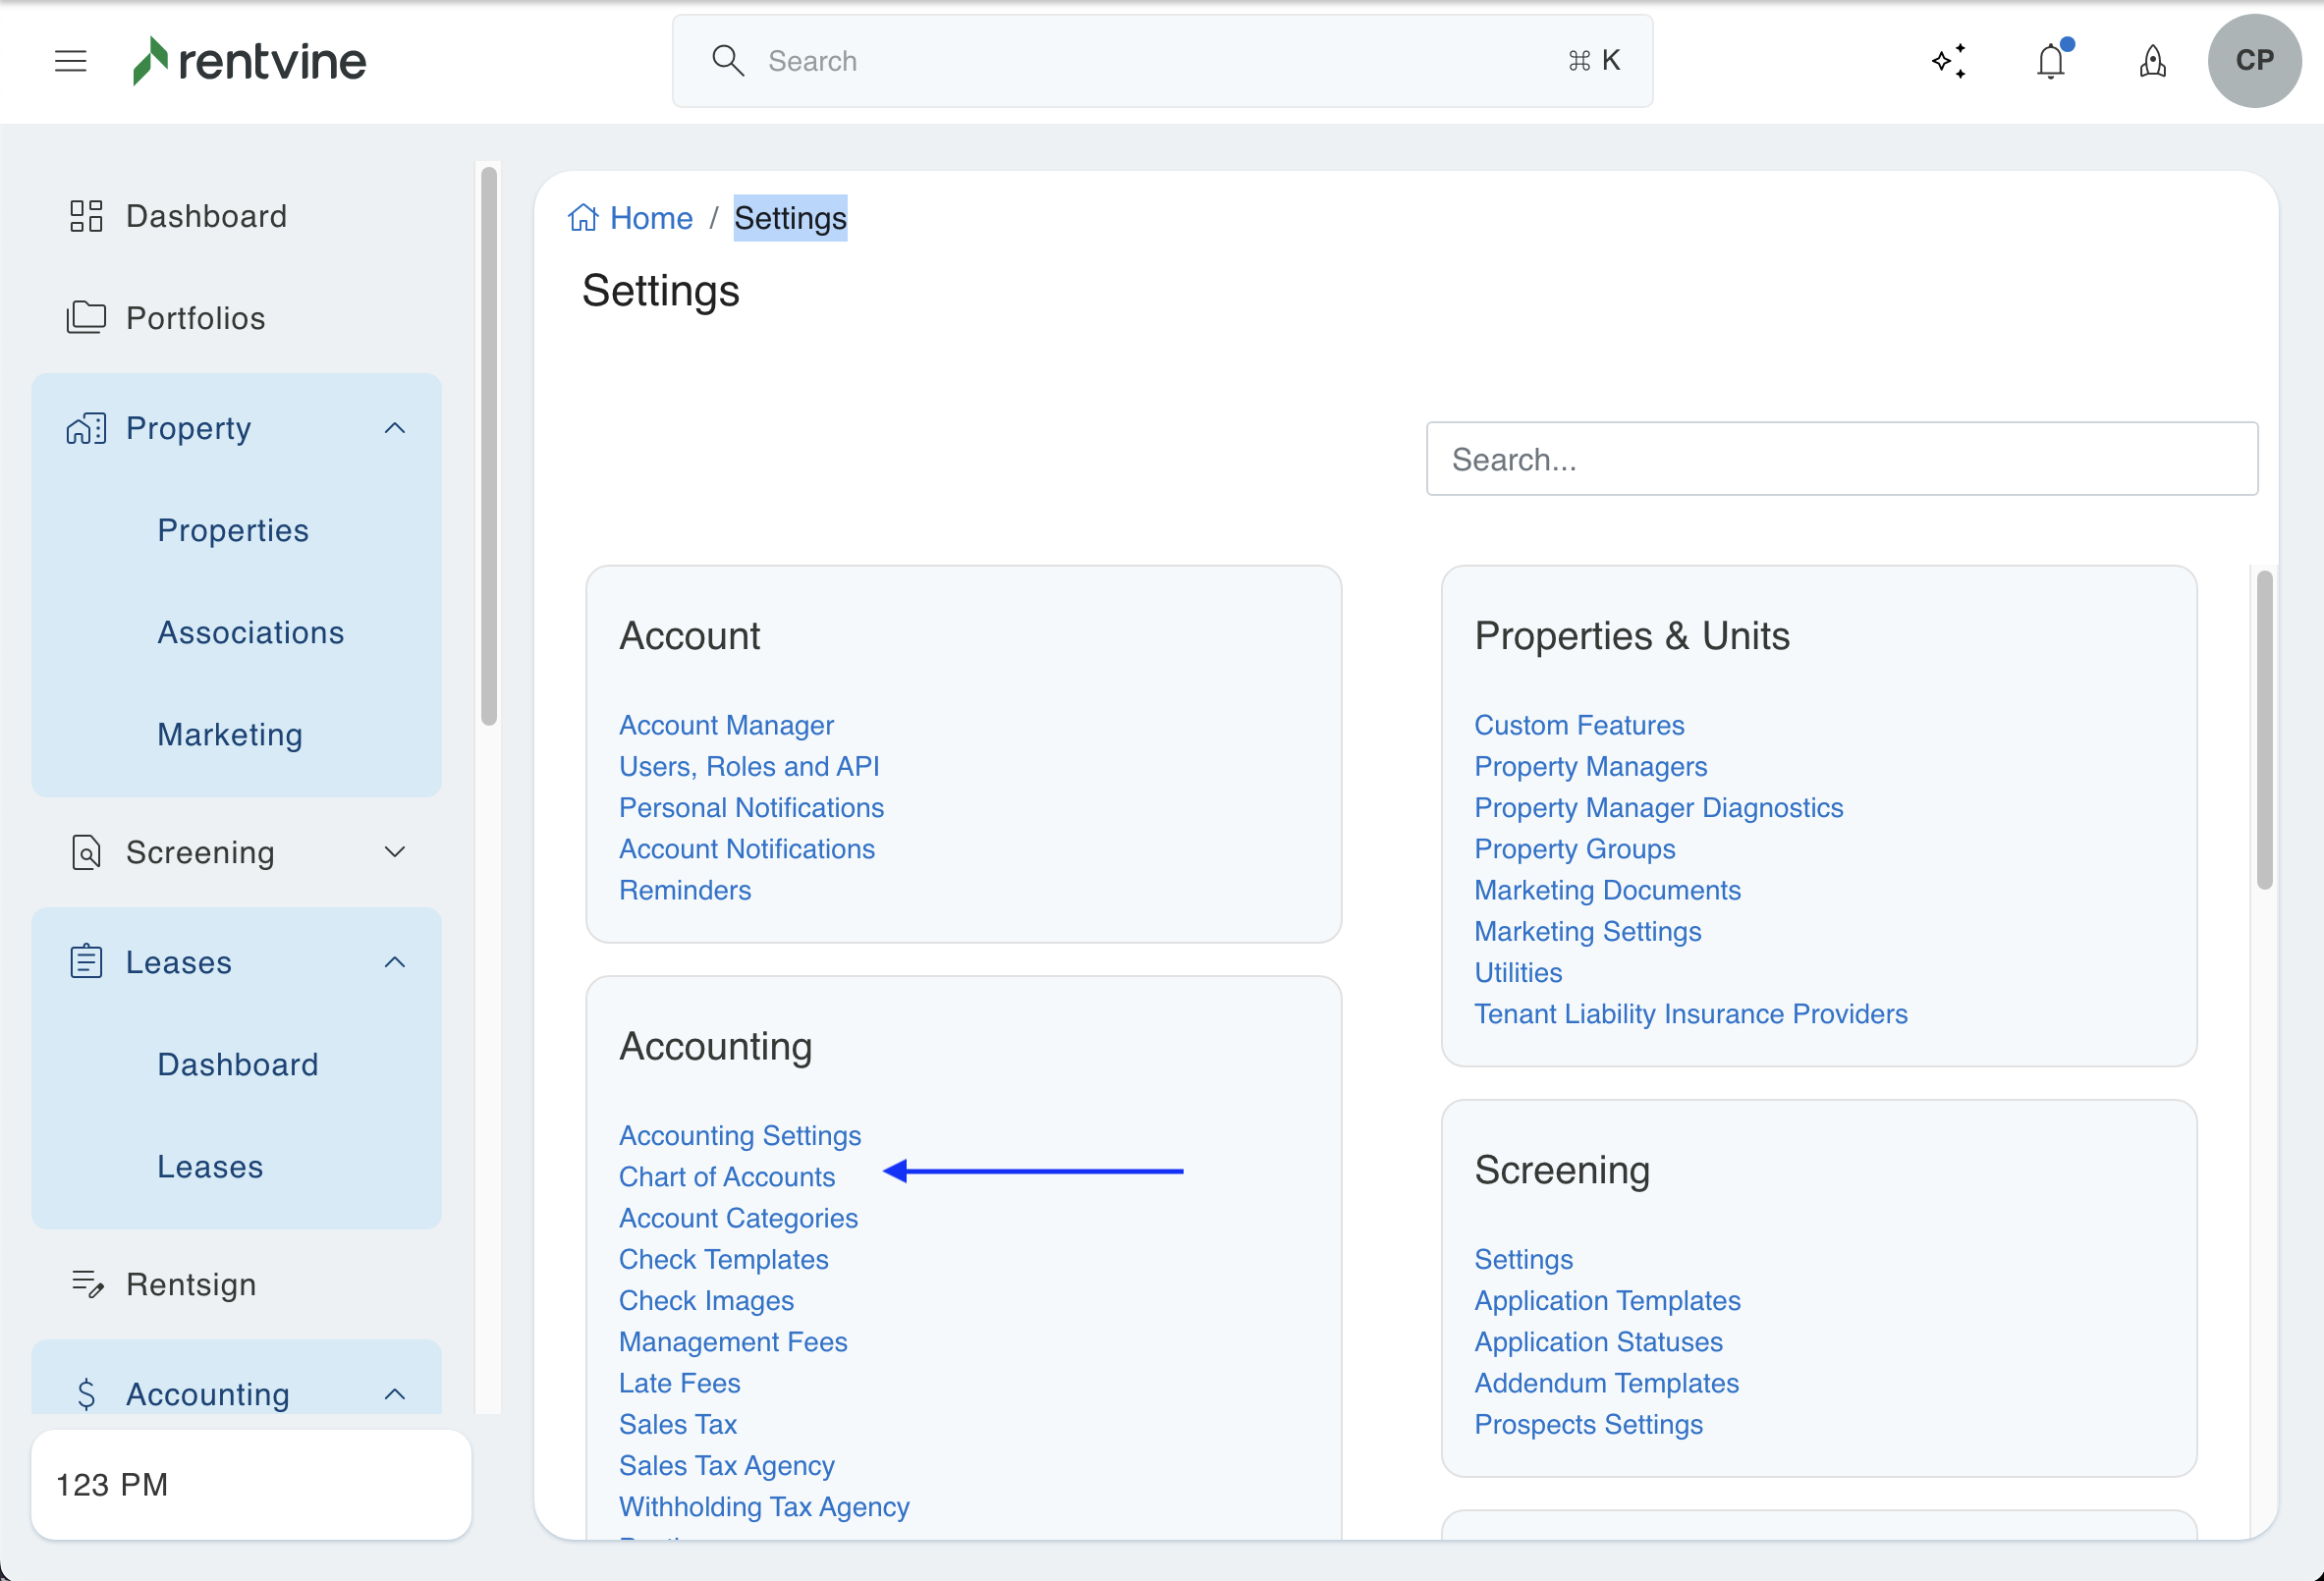
Task: Open Associations under Property
Action: pyautogui.click(x=250, y=632)
